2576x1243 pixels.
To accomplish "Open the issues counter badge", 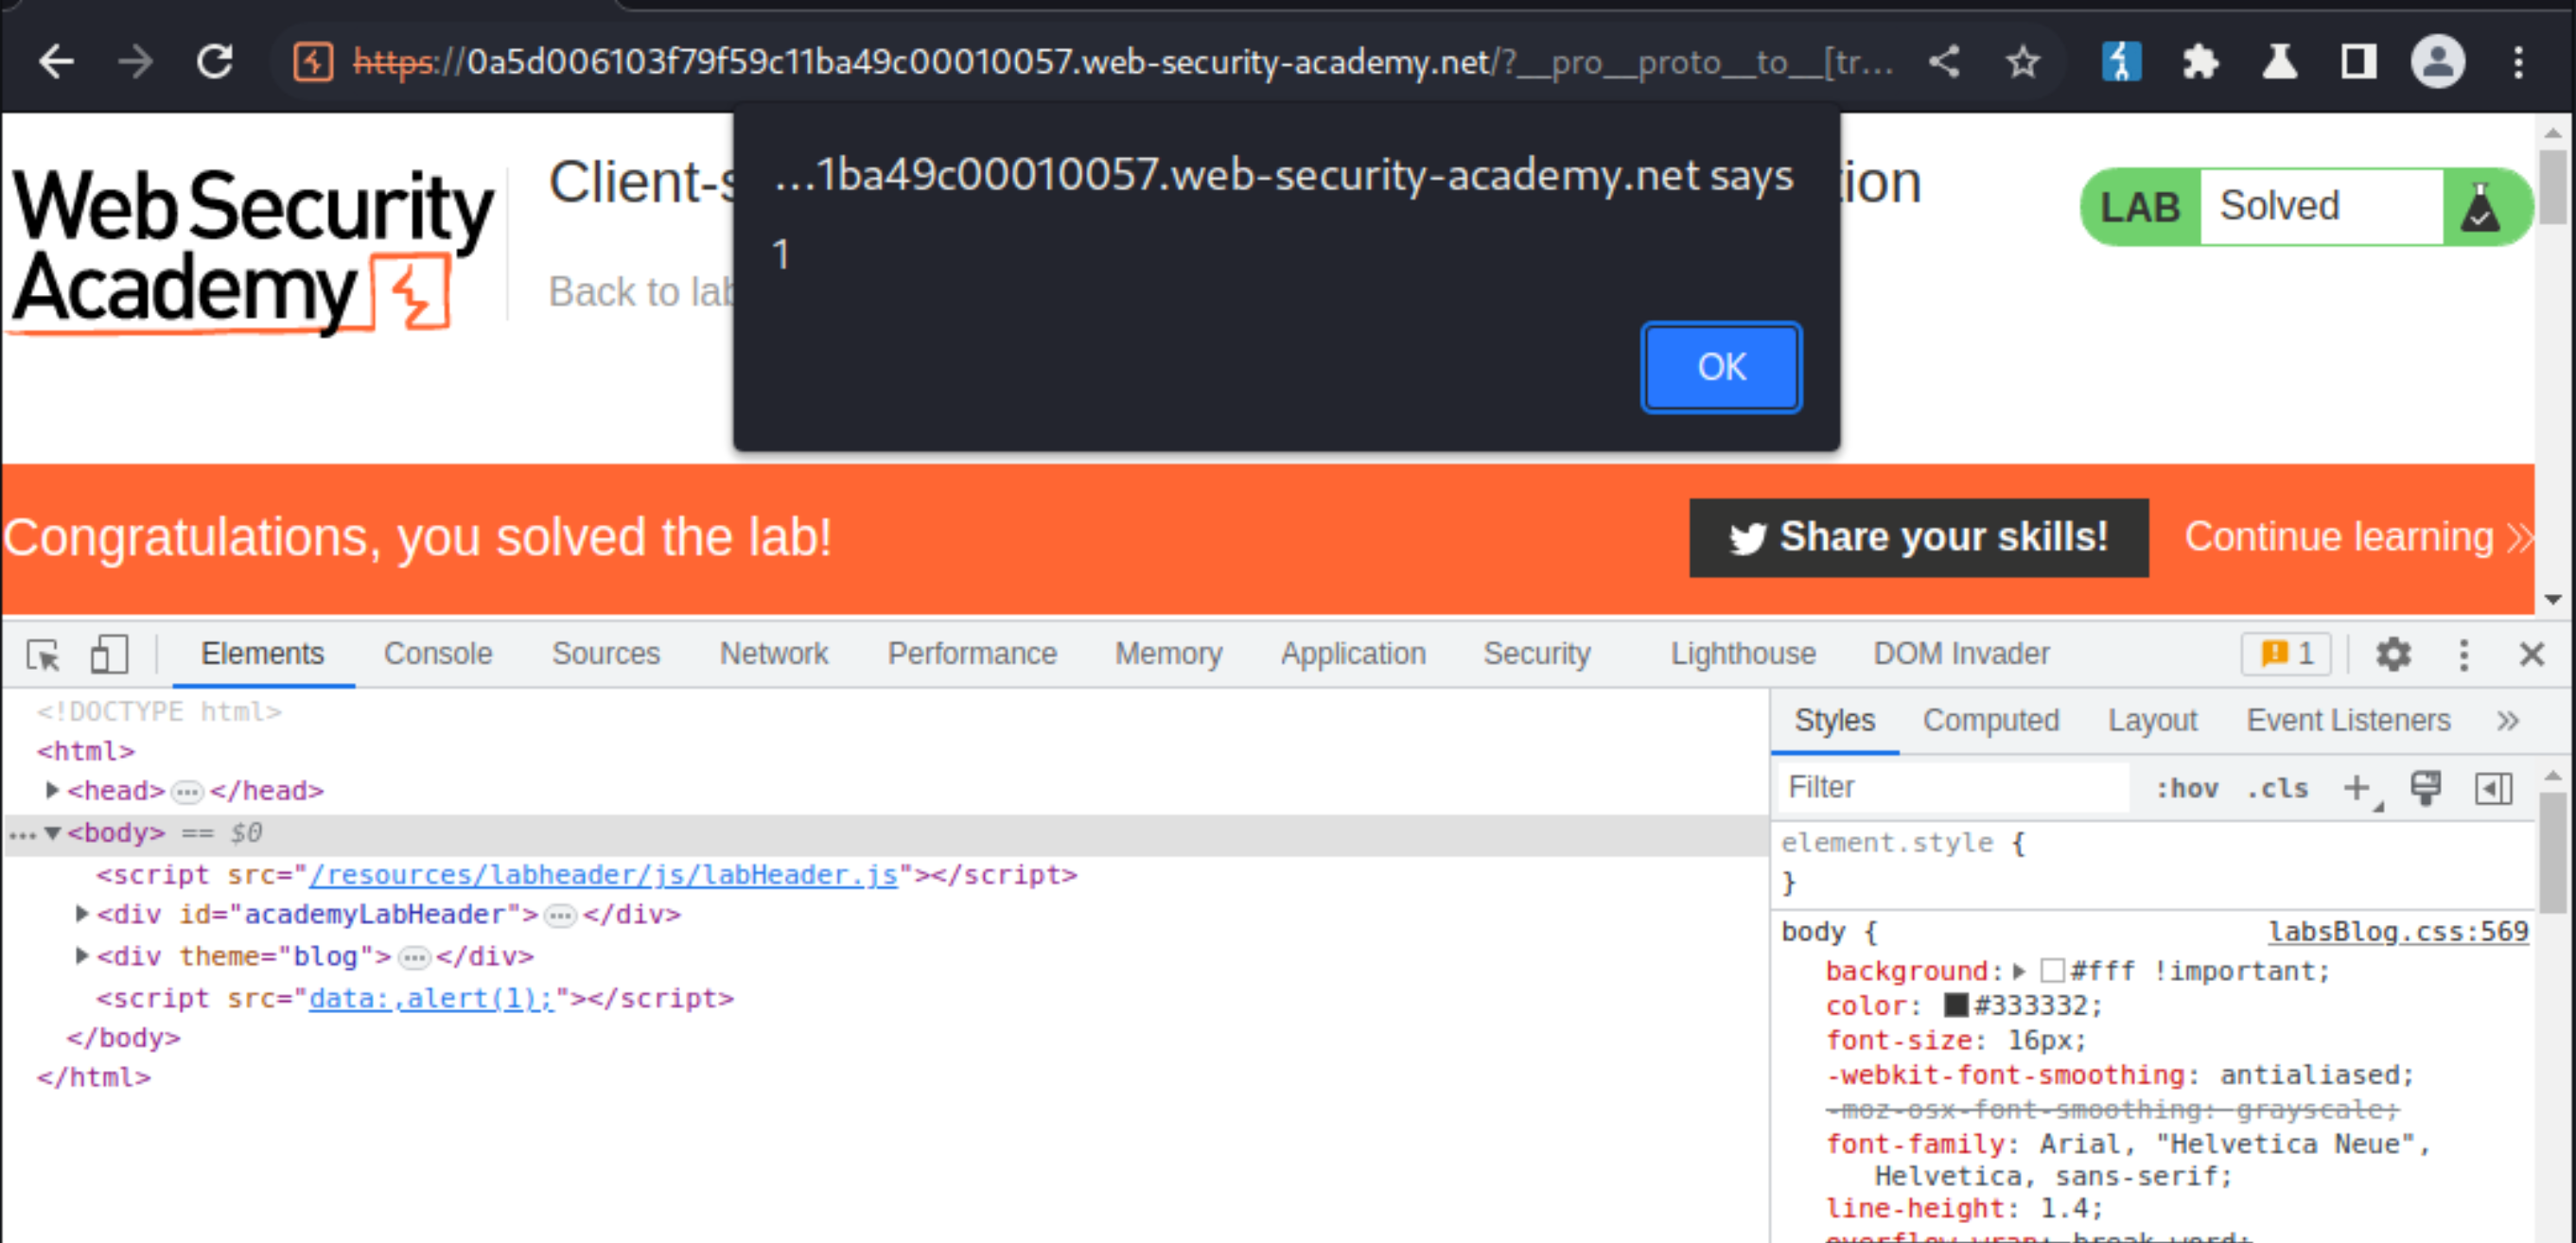I will [2286, 654].
